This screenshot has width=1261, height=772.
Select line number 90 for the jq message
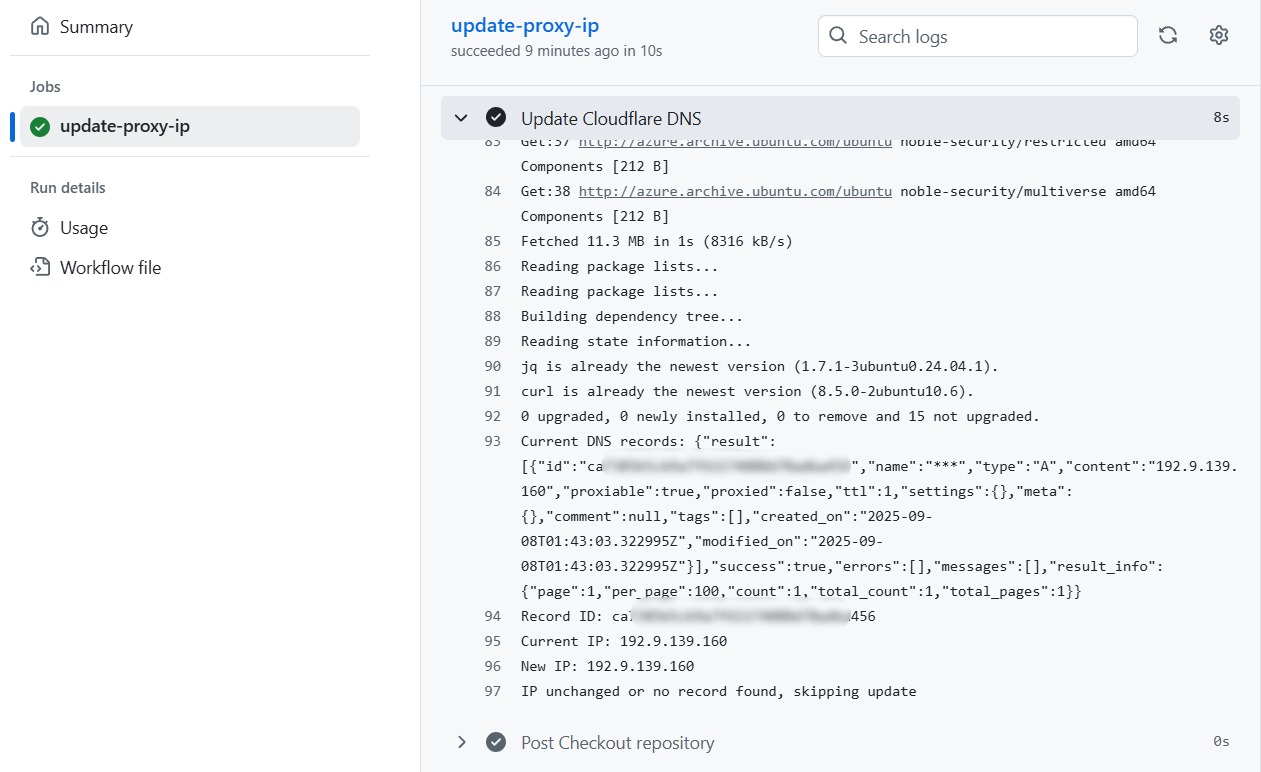pos(492,366)
